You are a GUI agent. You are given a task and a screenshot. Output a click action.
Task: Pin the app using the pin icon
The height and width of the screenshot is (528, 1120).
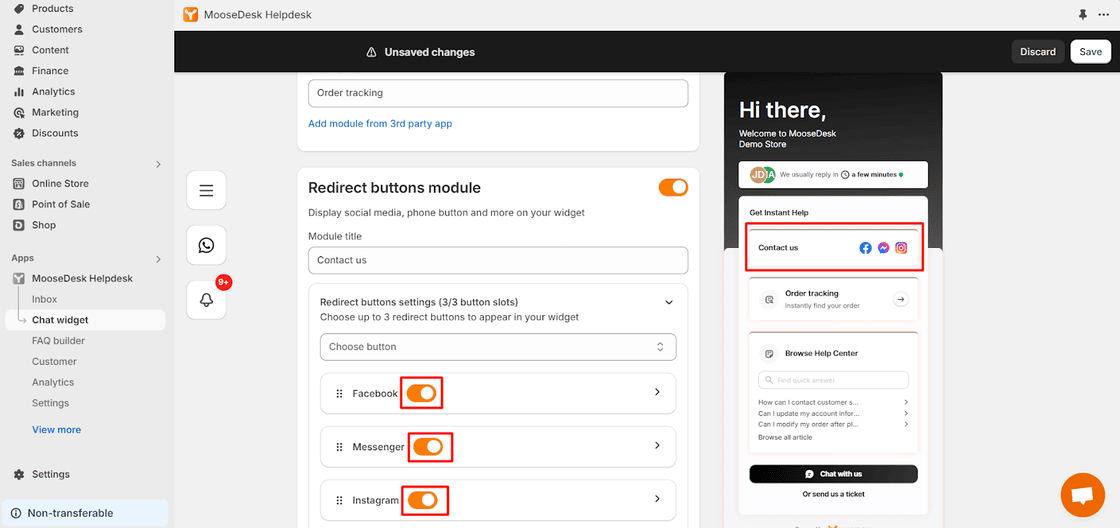(x=1083, y=14)
